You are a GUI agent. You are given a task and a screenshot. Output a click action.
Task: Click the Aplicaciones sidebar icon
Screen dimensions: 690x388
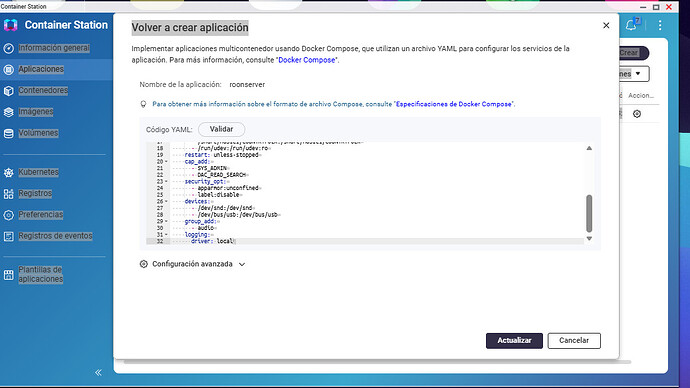tap(9, 69)
